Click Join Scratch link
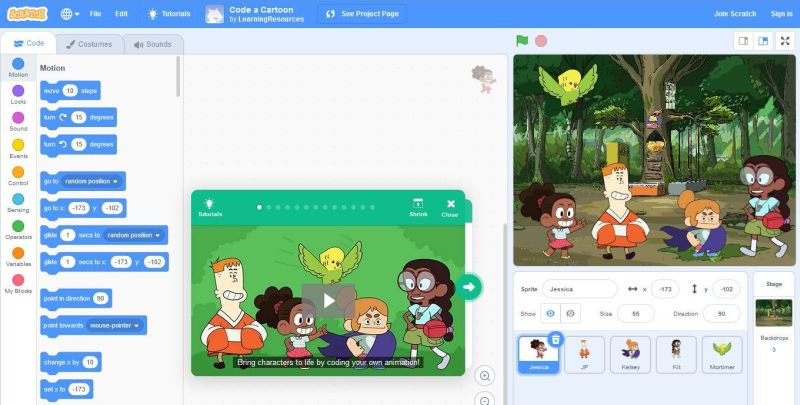 tap(735, 14)
